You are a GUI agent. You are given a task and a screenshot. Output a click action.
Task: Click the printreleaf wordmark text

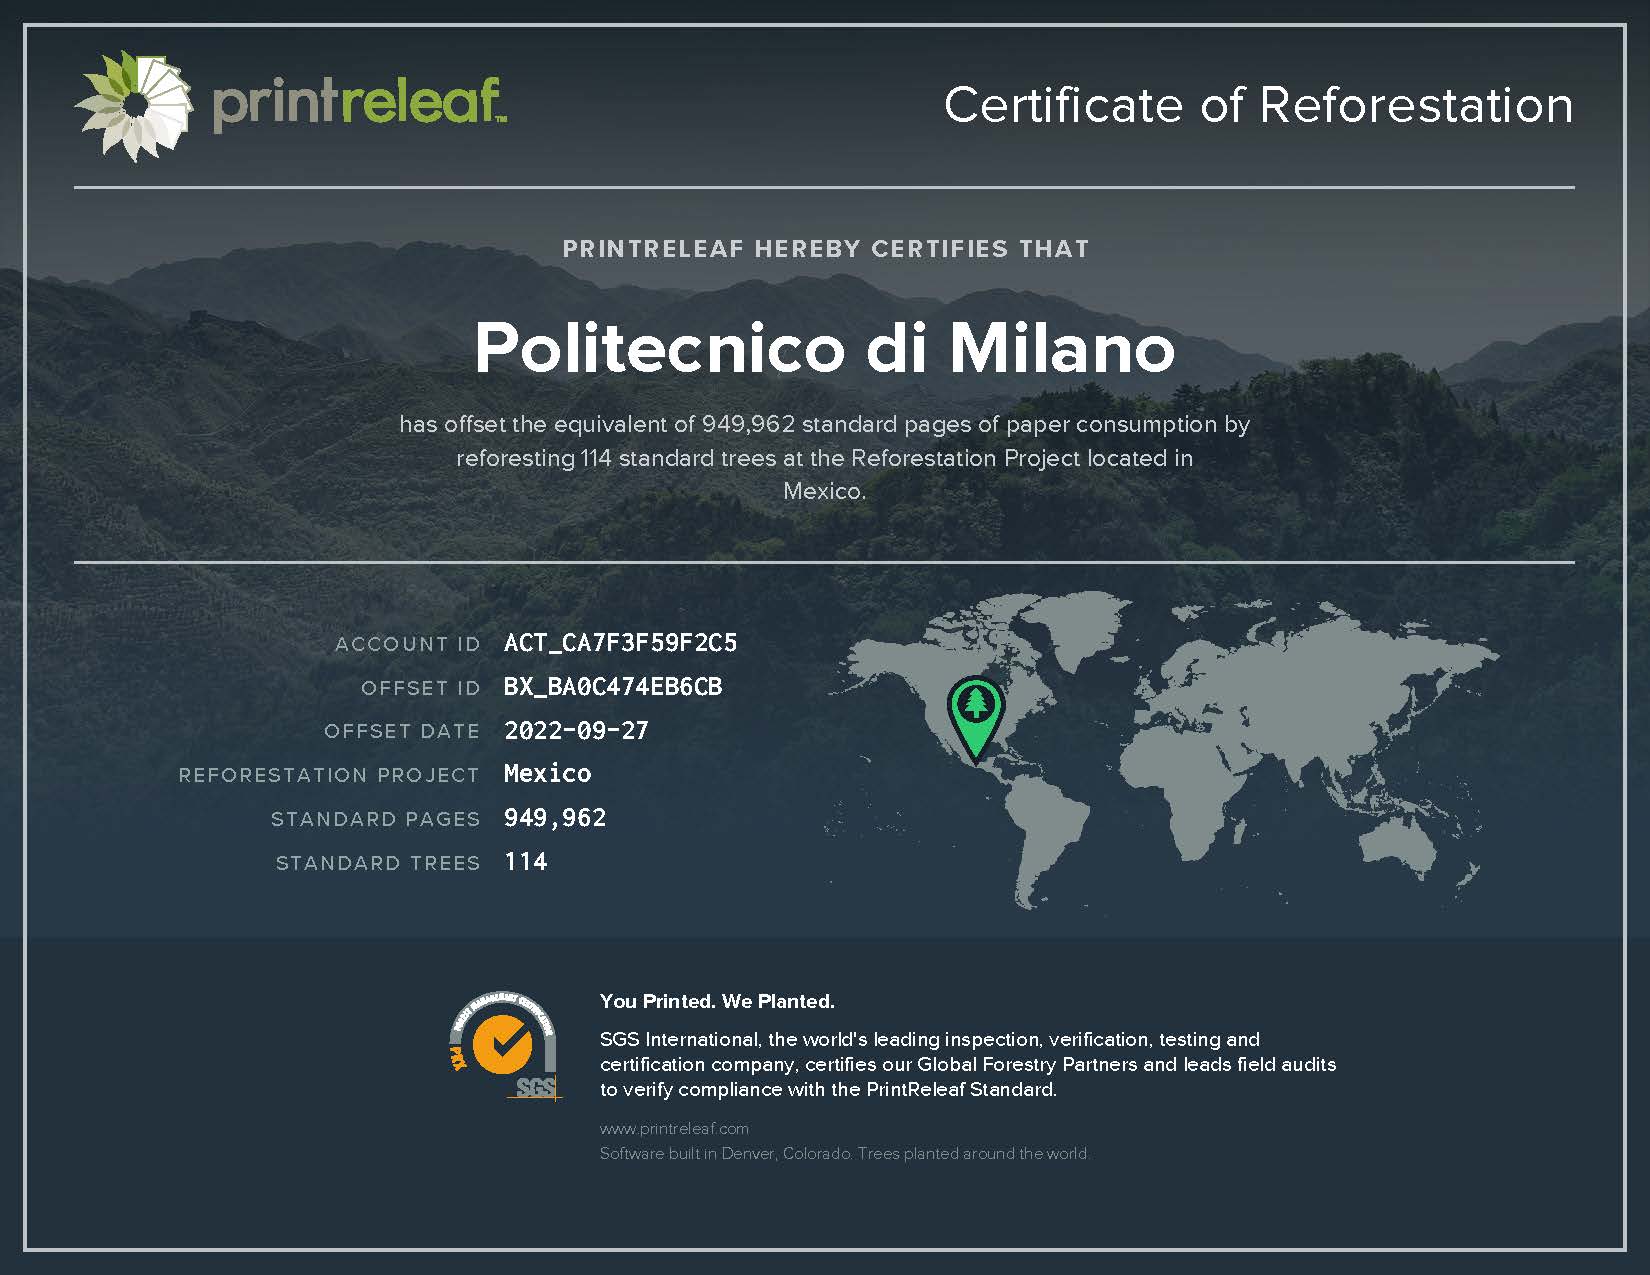tap(358, 104)
